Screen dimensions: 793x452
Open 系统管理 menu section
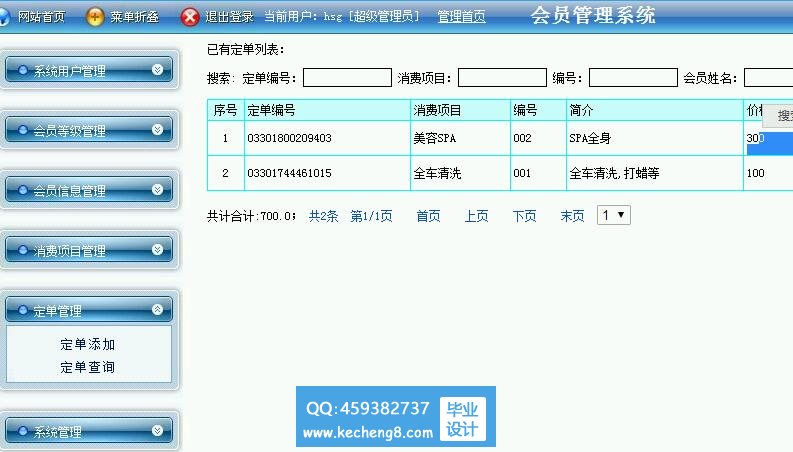(89, 430)
